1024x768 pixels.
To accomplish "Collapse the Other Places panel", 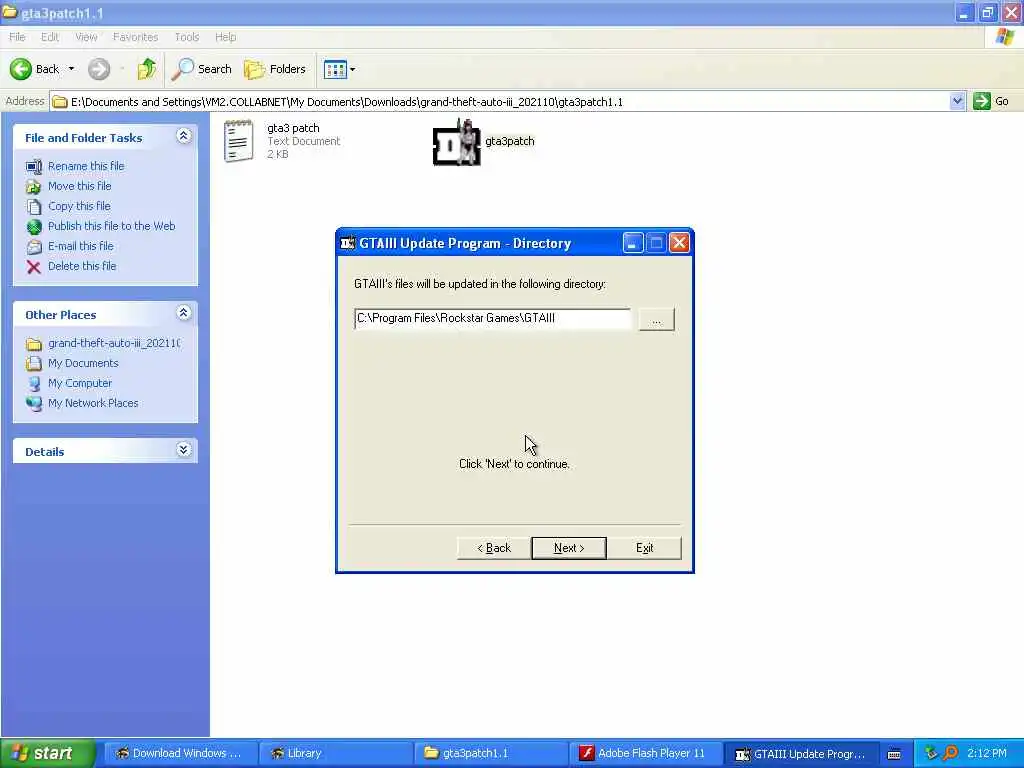I will pos(184,313).
